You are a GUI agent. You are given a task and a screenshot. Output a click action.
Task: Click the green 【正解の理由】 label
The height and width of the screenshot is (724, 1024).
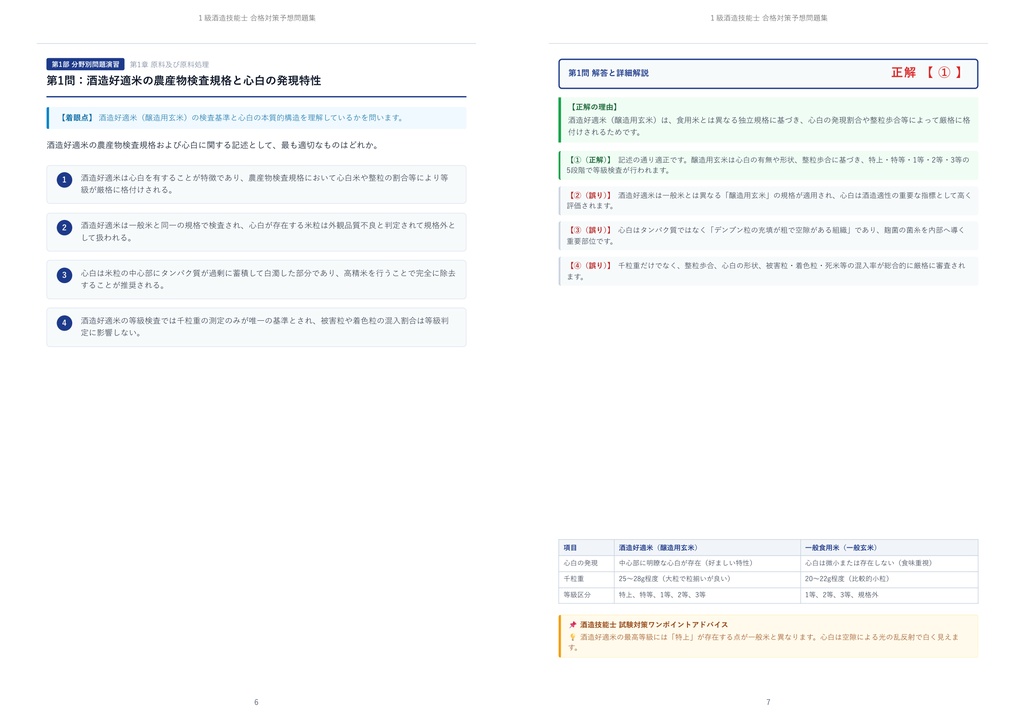594,107
